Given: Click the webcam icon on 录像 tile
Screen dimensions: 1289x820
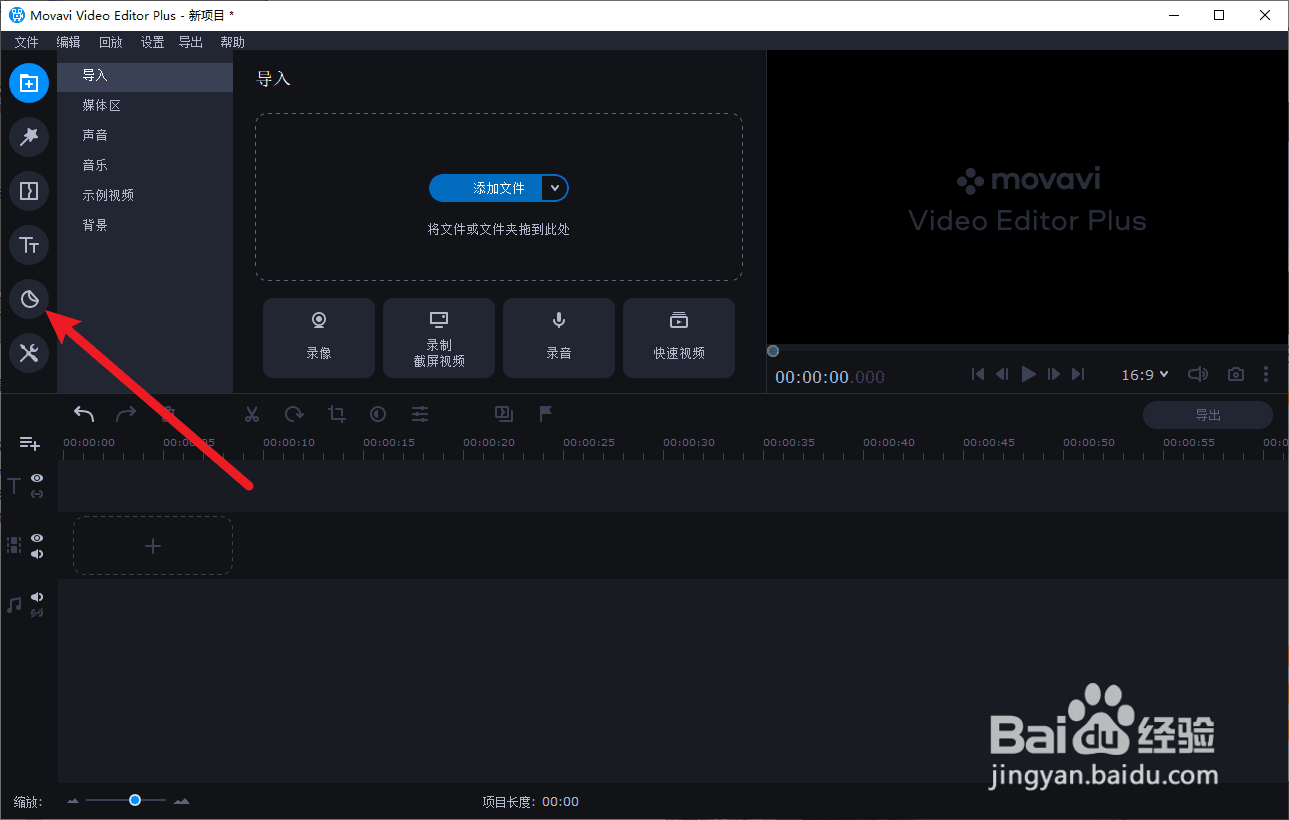Looking at the screenshot, I should coord(319,320).
